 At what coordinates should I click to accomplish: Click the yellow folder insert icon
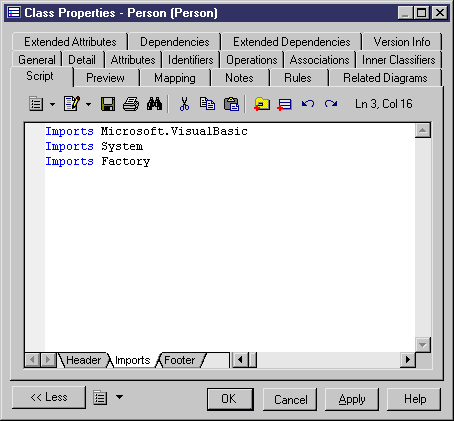(x=262, y=104)
